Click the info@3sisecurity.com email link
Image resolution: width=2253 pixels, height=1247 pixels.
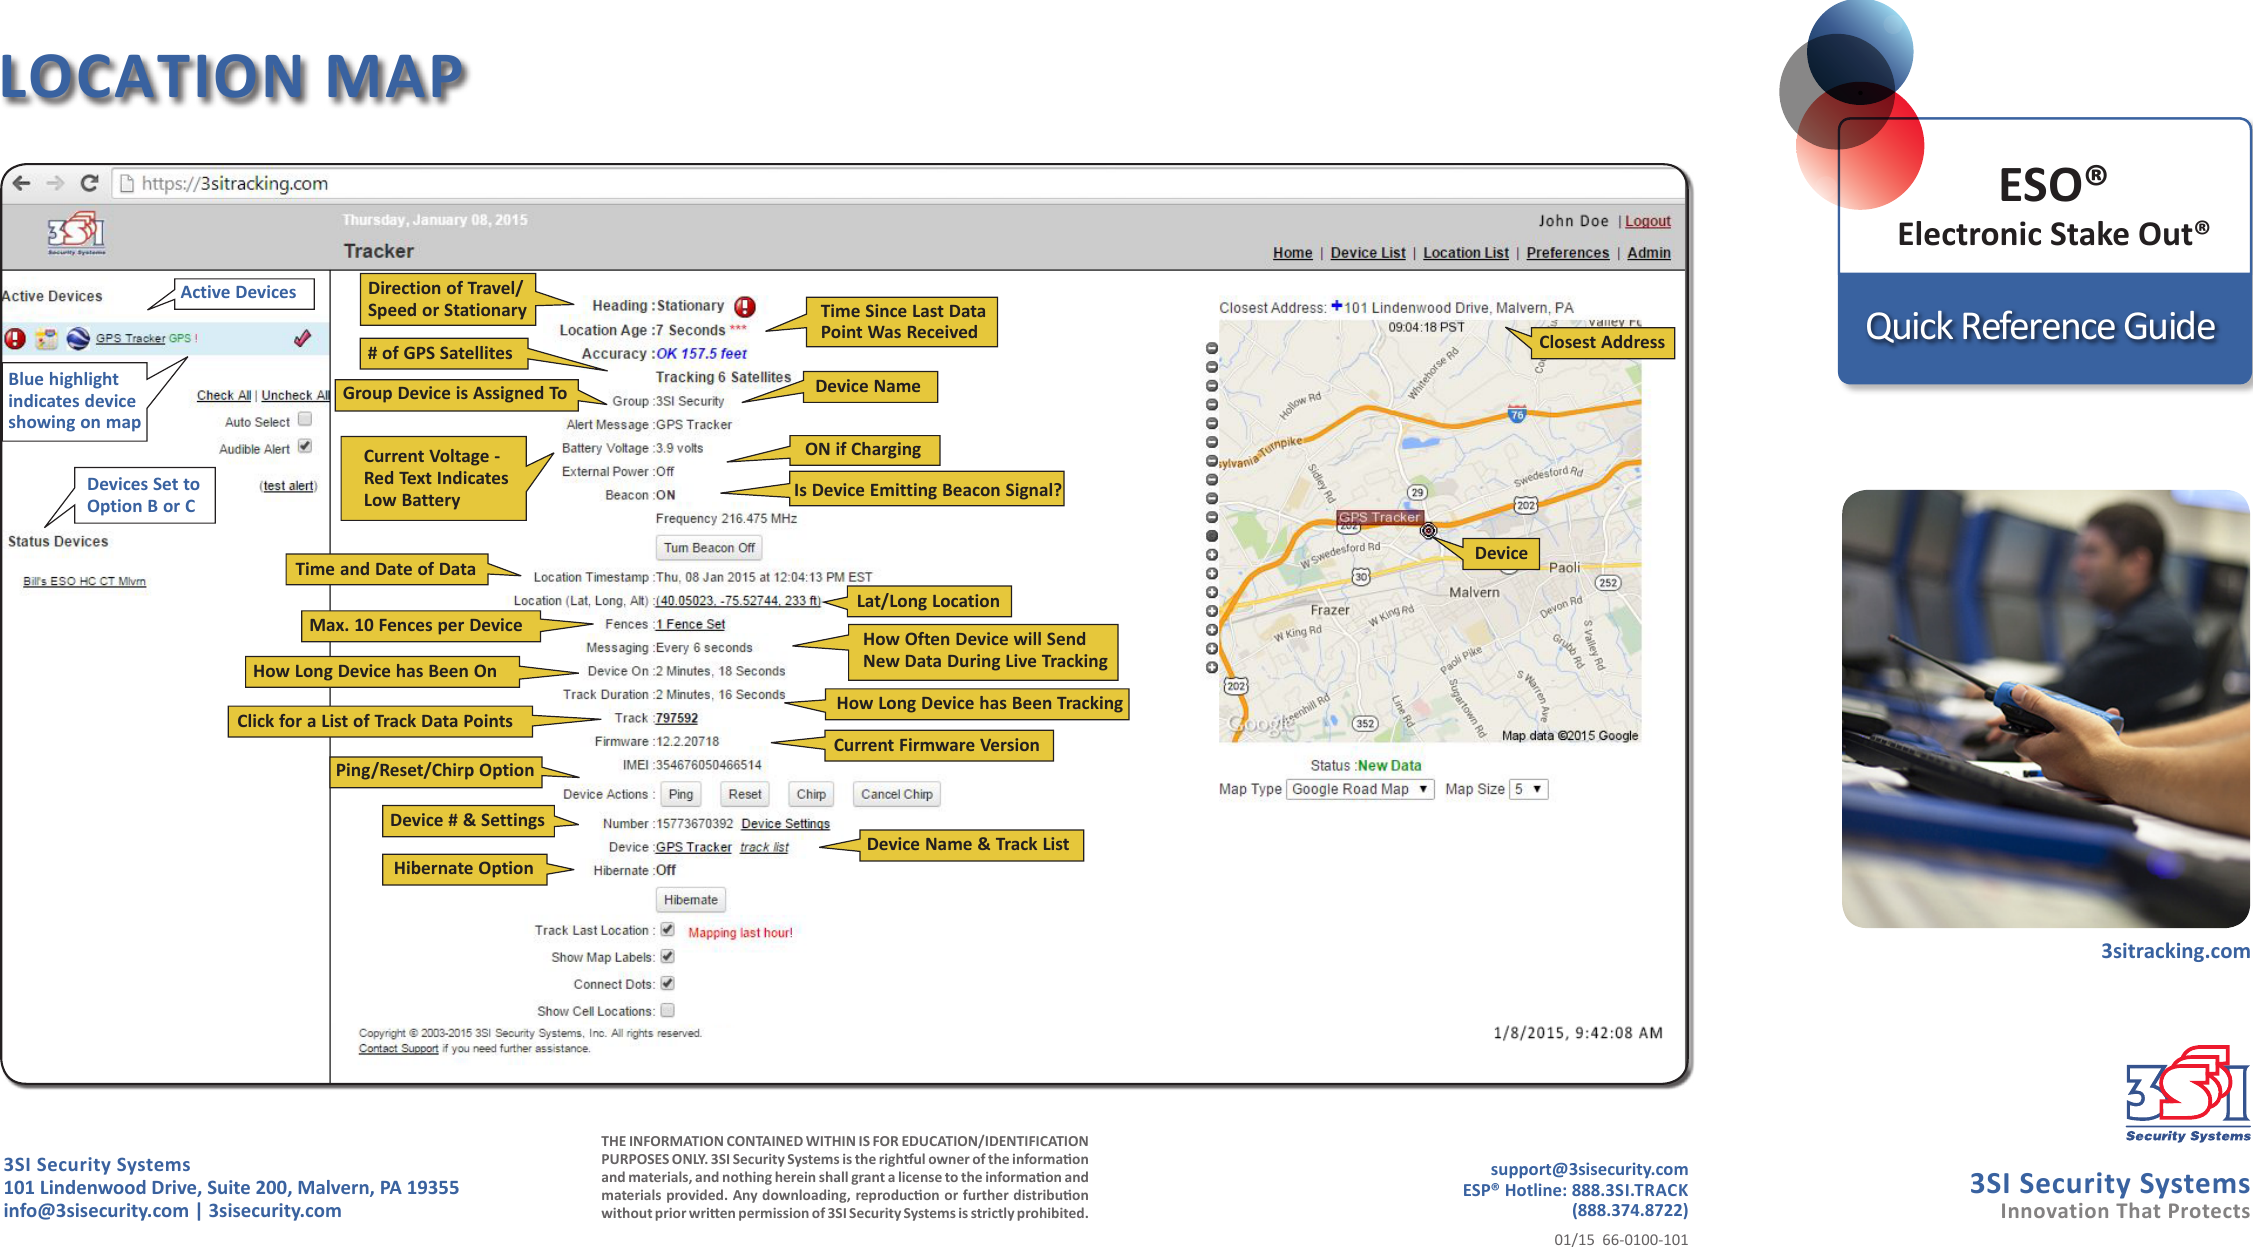click(x=96, y=1211)
